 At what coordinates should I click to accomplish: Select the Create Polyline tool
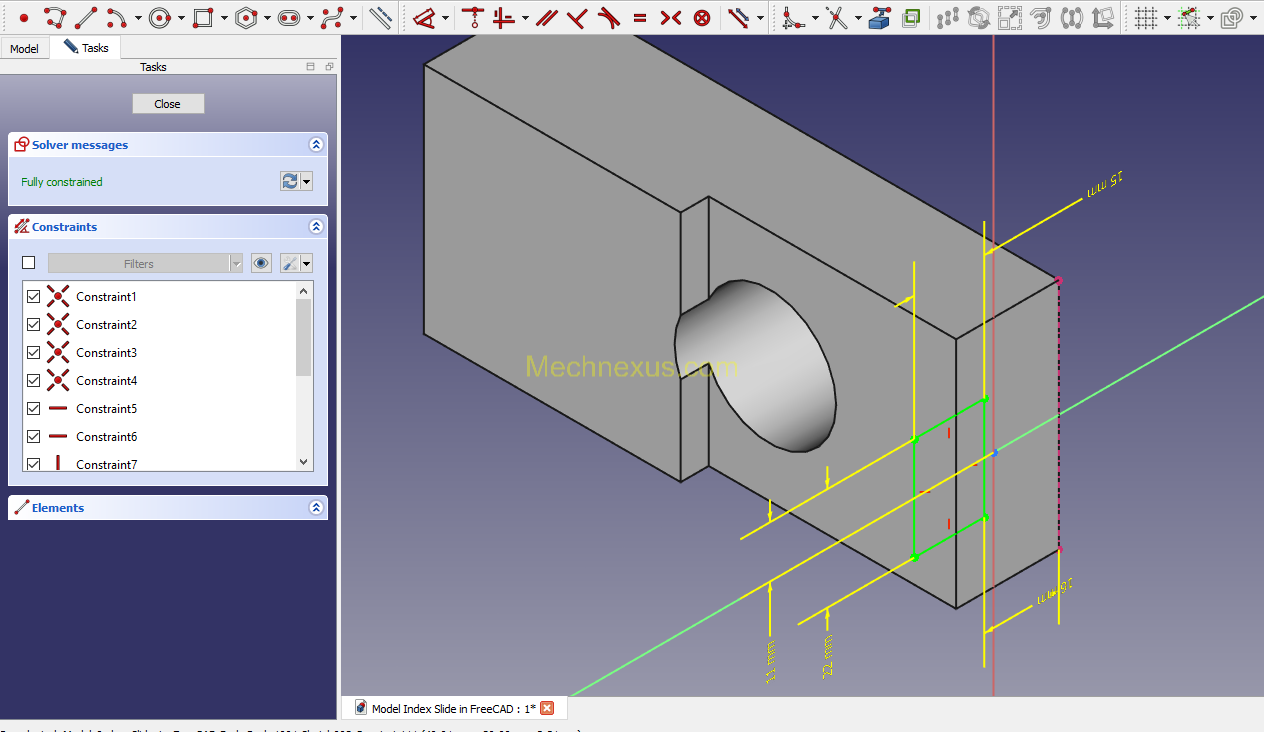click(55, 17)
